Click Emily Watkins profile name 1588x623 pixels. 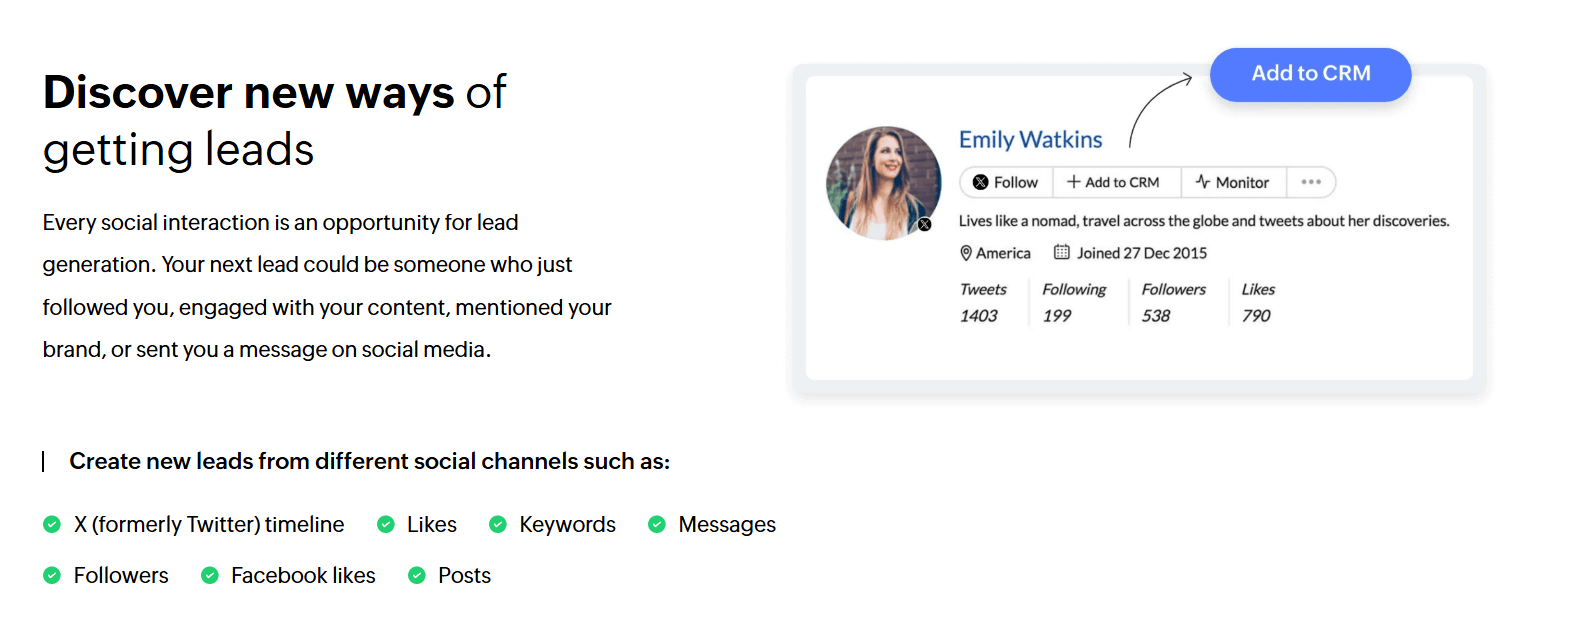coord(1030,140)
